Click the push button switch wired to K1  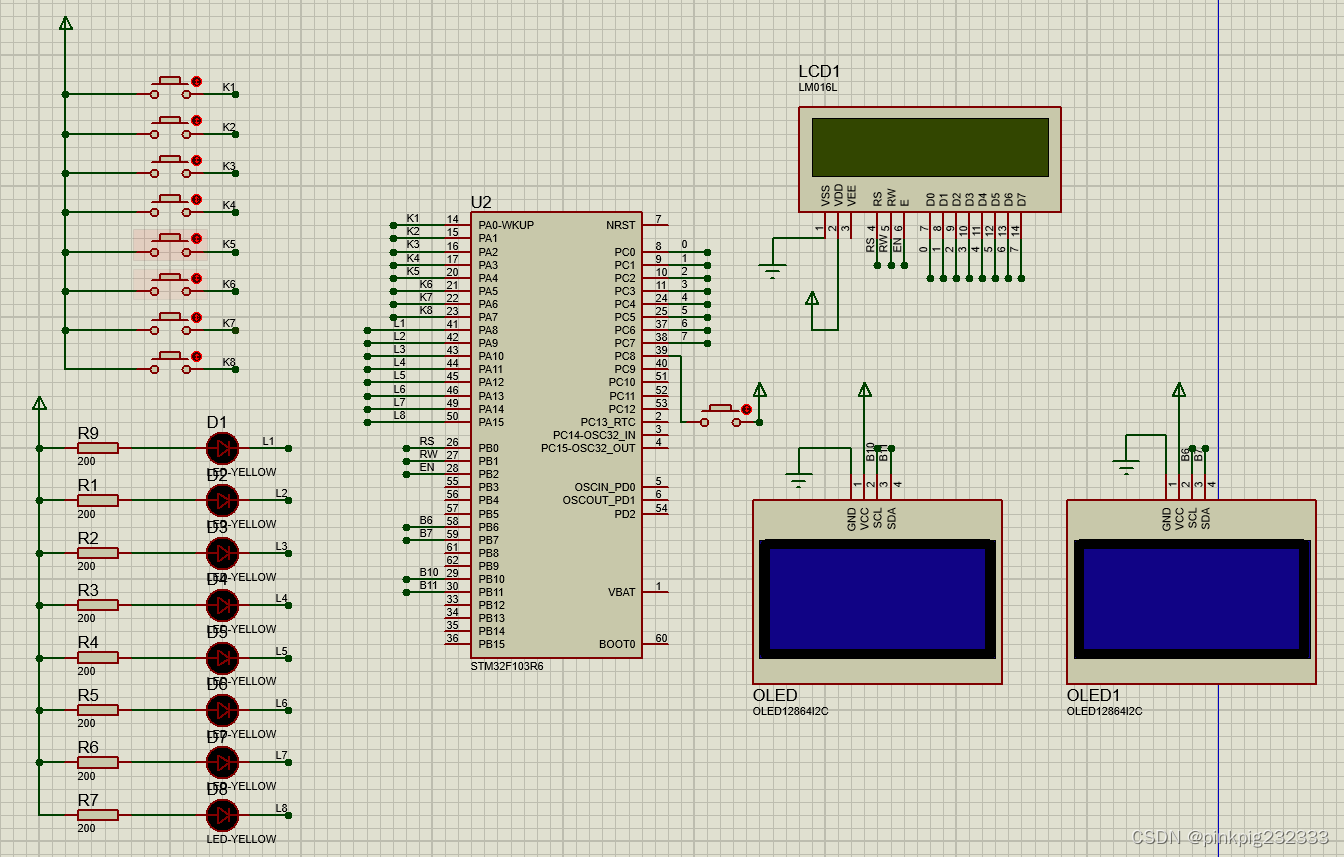click(x=171, y=88)
